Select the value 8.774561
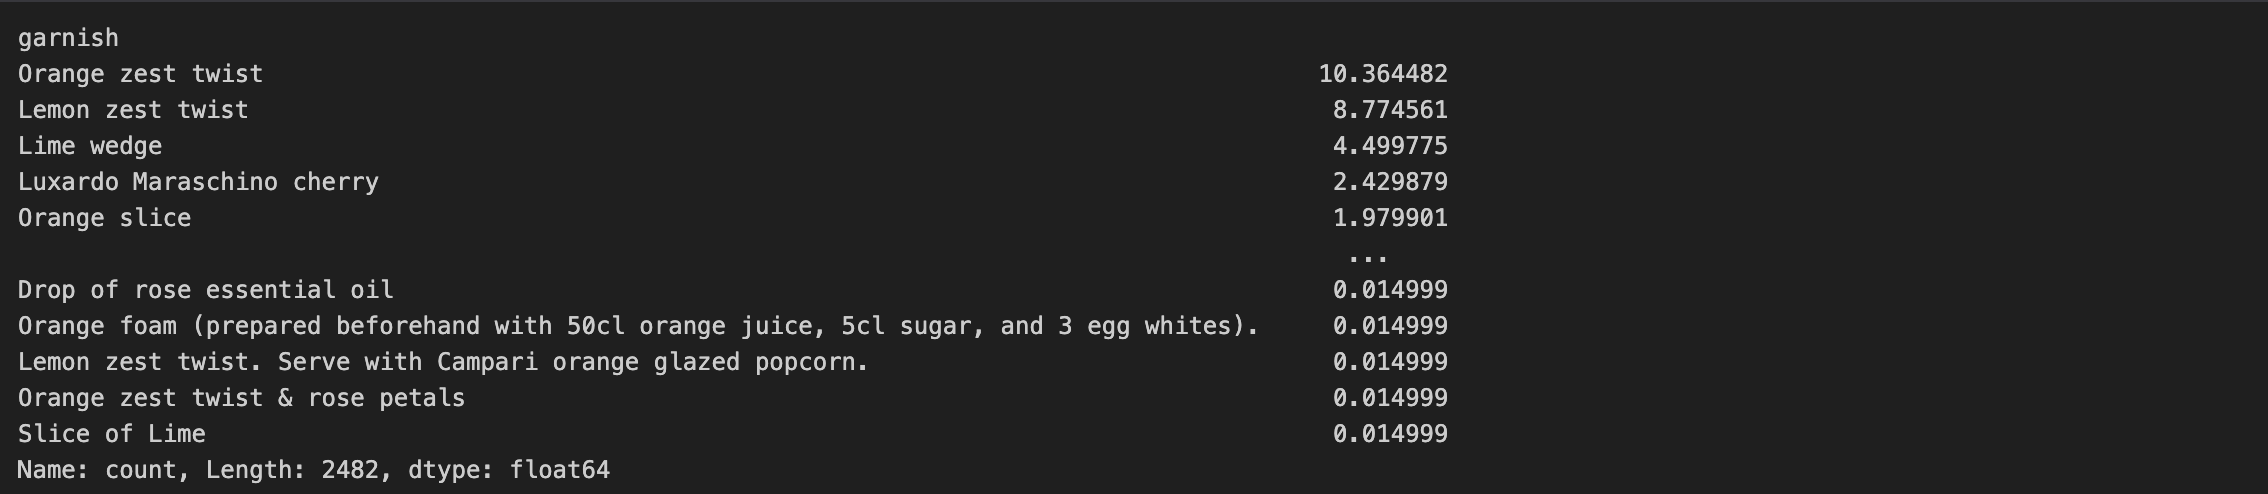The image size is (2268, 494). click(1390, 110)
